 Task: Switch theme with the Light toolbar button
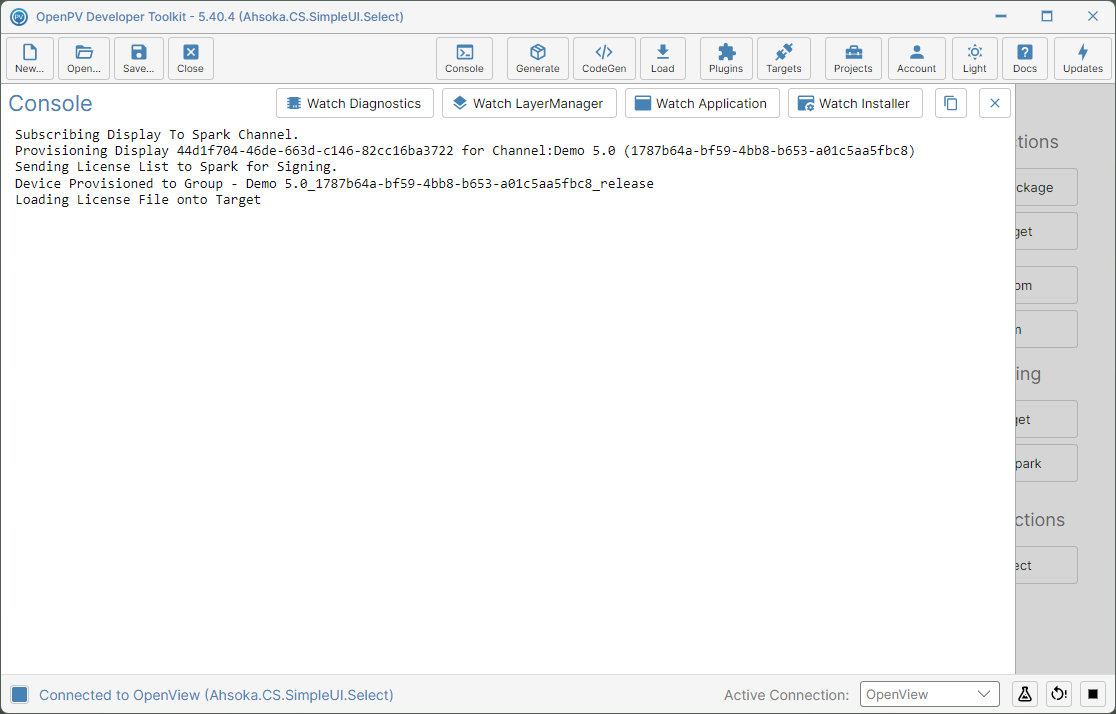[x=975, y=58]
